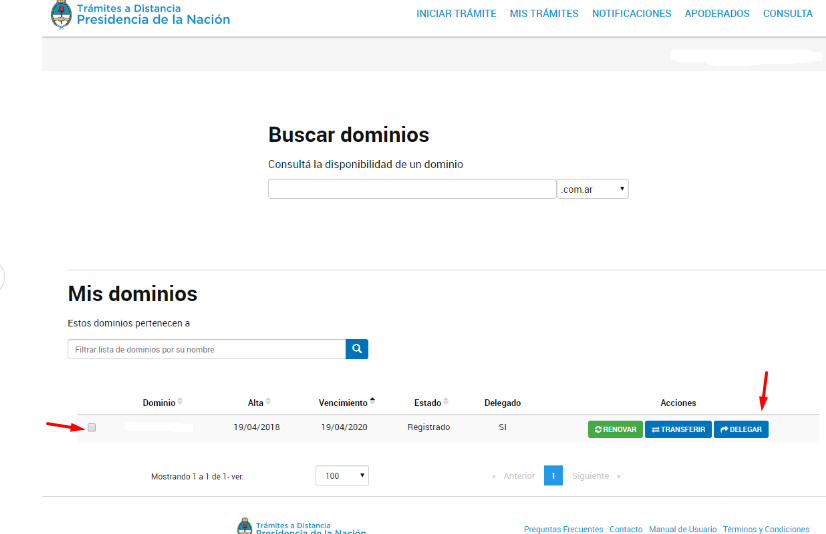Open the Manual de Usuario link
The image size is (826, 534).
click(x=682, y=529)
